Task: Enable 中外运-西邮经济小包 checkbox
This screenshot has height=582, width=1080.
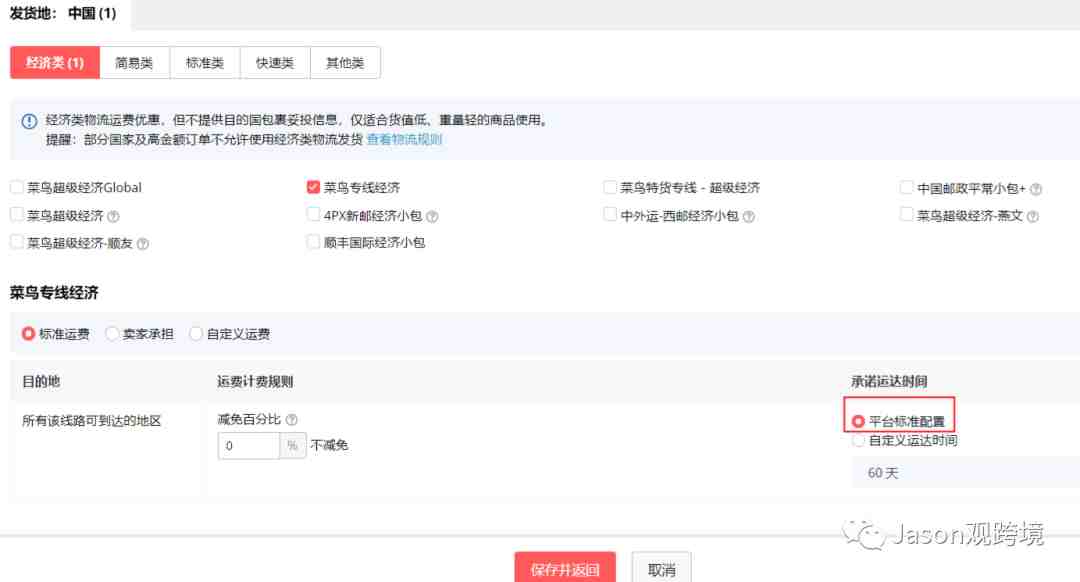Action: pos(610,215)
